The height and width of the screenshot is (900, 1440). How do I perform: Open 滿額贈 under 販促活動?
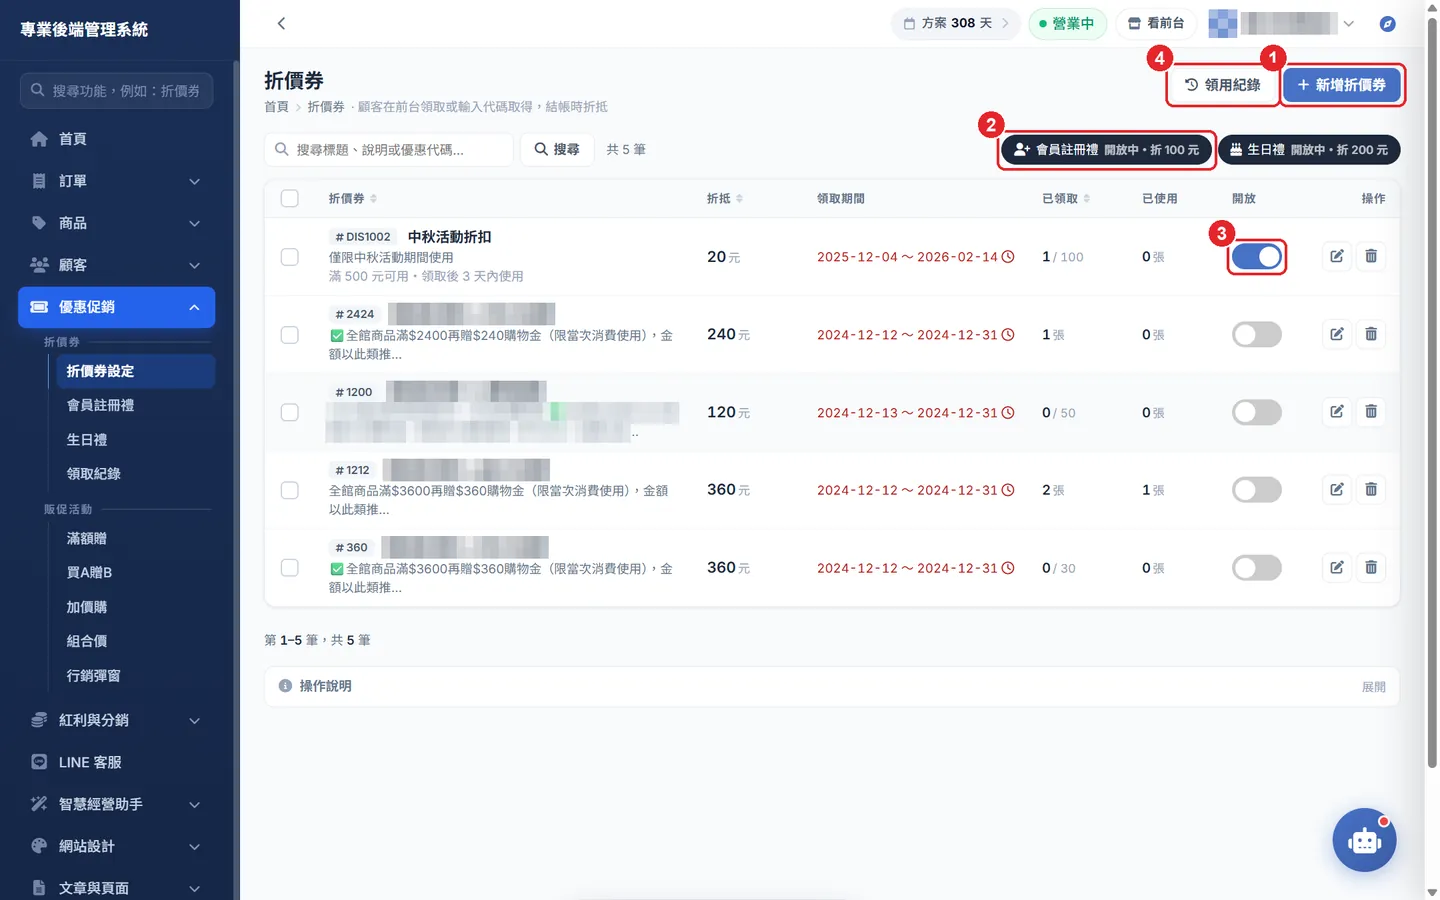pyautogui.click(x=87, y=538)
